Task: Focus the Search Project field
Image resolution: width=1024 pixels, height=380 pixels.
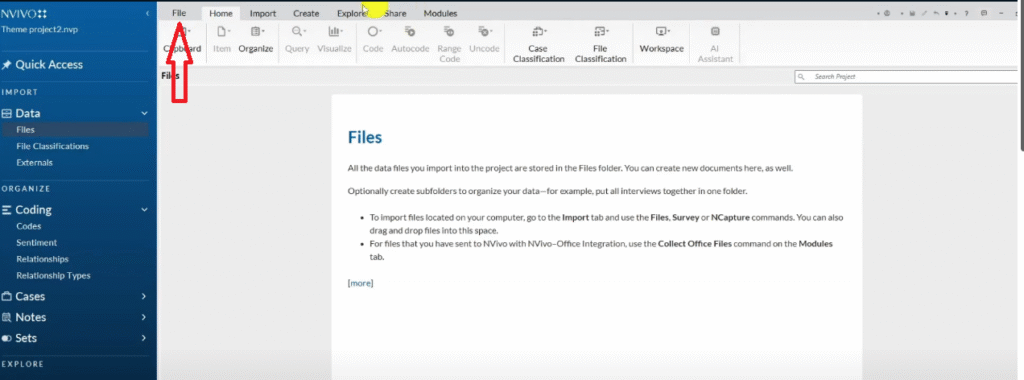Action: tap(908, 77)
